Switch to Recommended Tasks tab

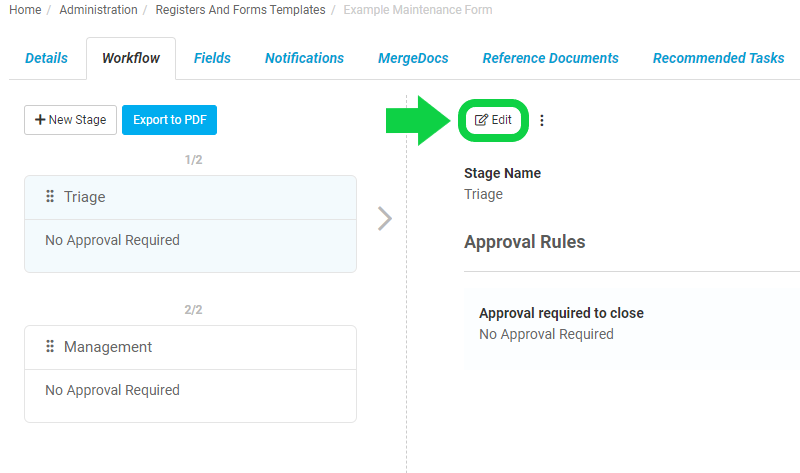[x=718, y=58]
